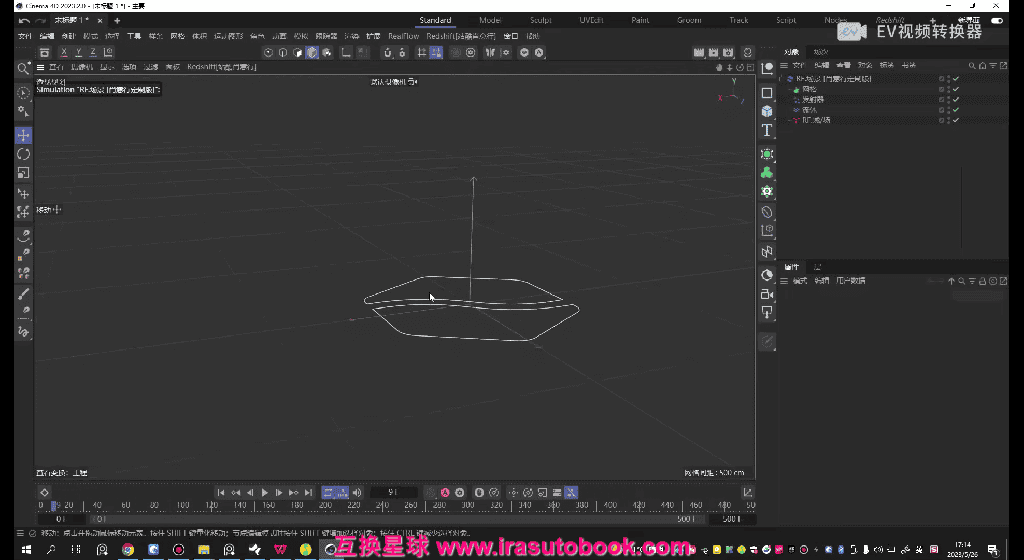Open RealFlow menu in menu bar

[404, 37]
